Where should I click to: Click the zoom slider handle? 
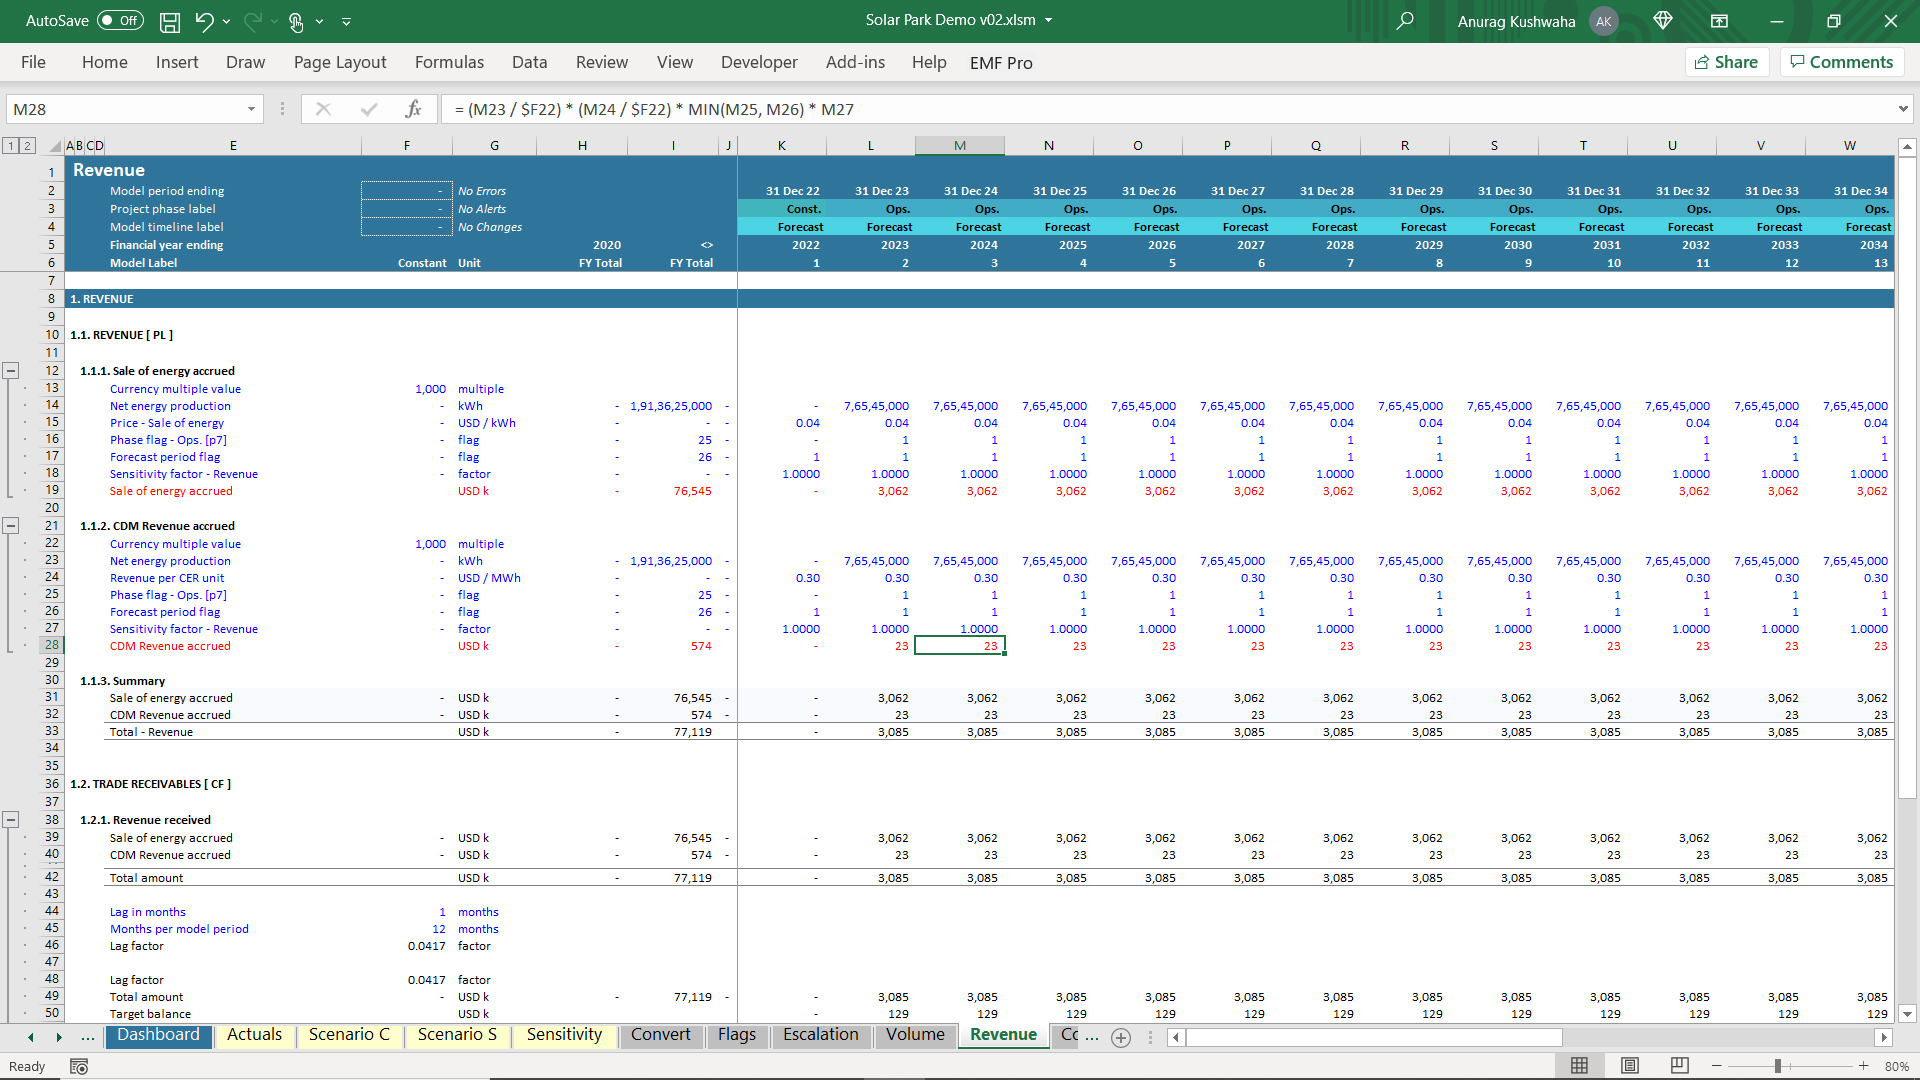1778,1066
